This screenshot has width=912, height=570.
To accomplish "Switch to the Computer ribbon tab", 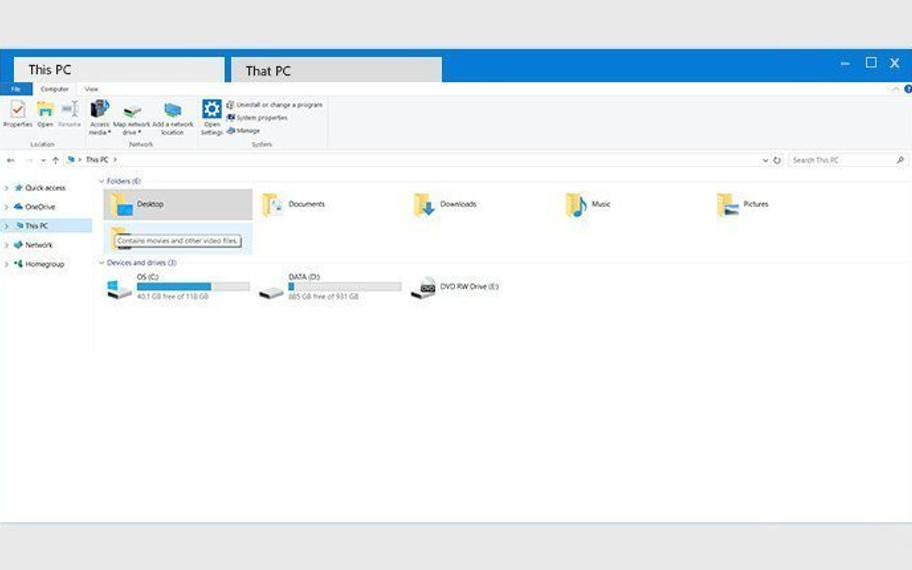I will (55, 89).
